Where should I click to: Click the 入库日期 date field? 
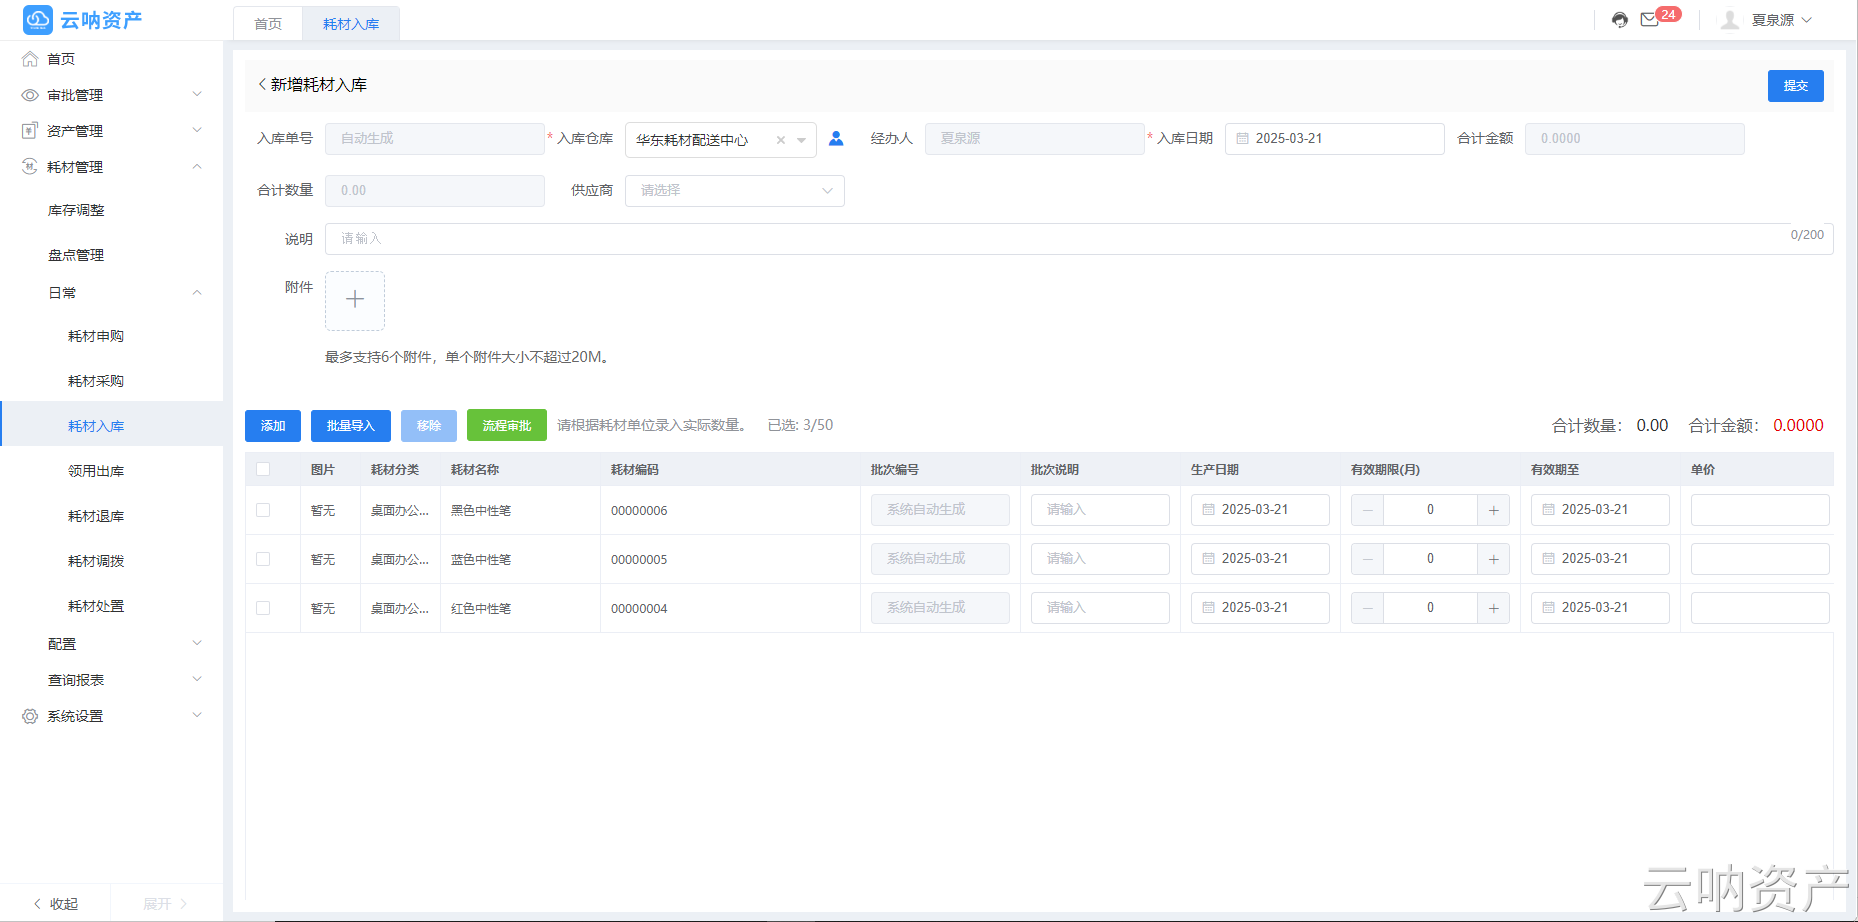coord(1335,139)
